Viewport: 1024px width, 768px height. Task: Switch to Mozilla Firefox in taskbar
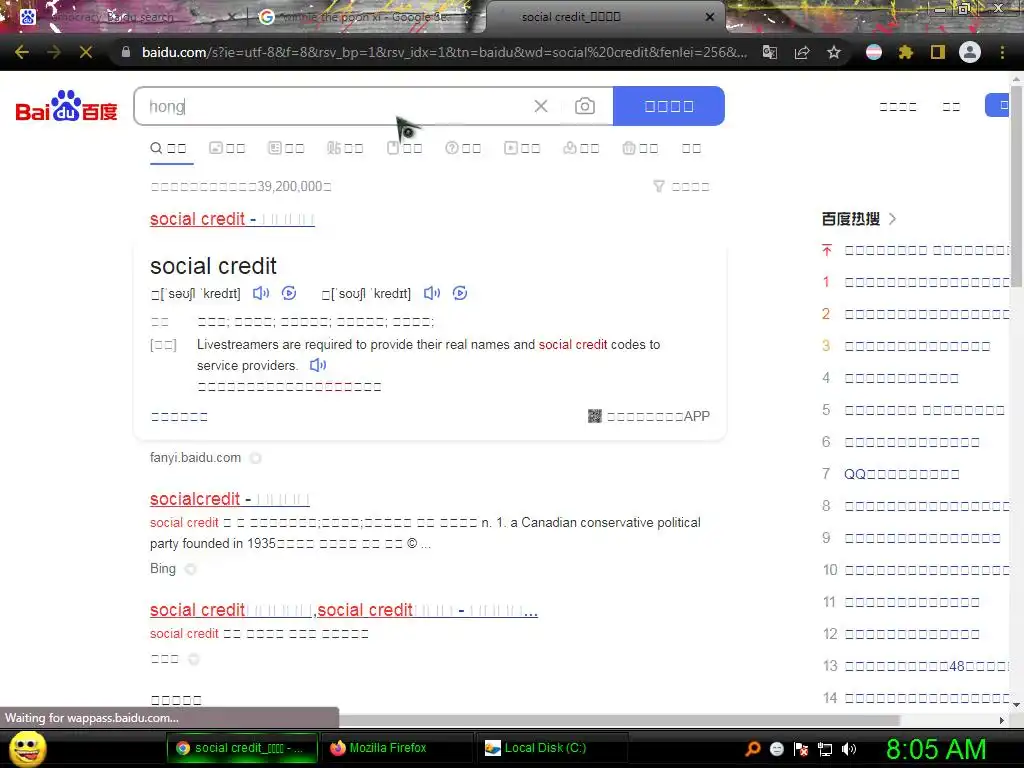[396, 748]
